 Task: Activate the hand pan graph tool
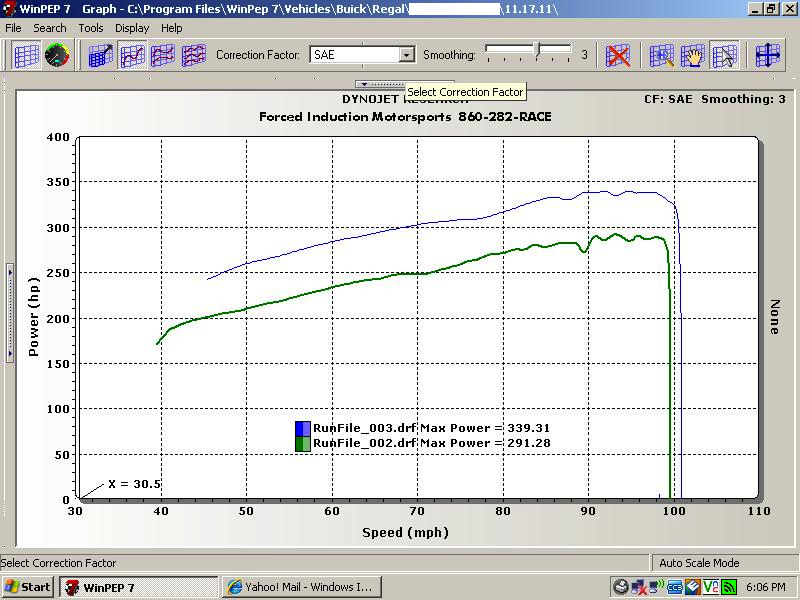pos(693,55)
